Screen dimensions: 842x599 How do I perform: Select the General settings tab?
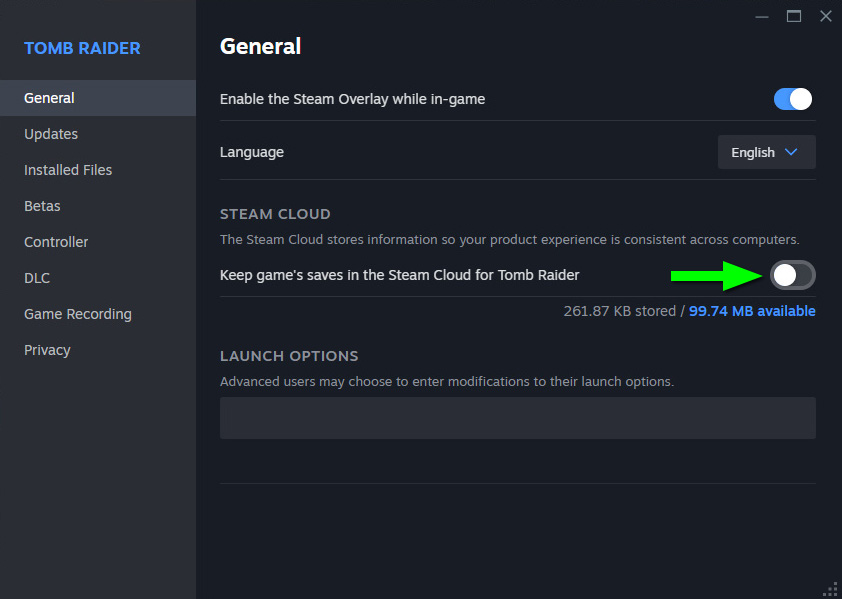(49, 98)
